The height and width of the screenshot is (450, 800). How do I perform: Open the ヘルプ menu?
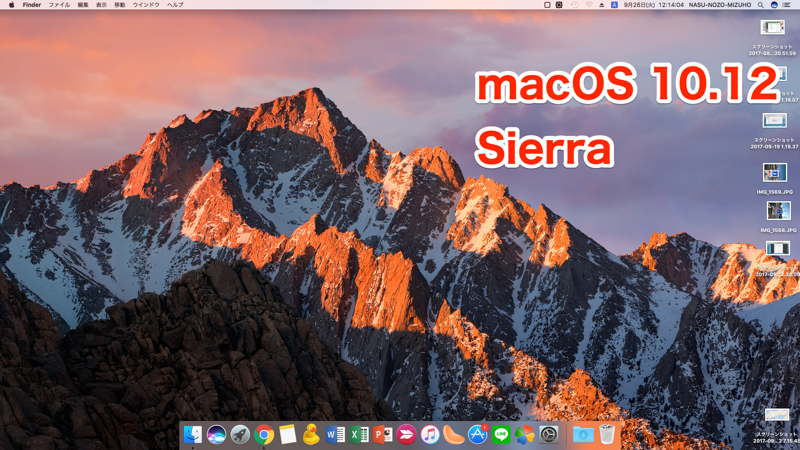point(175,5)
